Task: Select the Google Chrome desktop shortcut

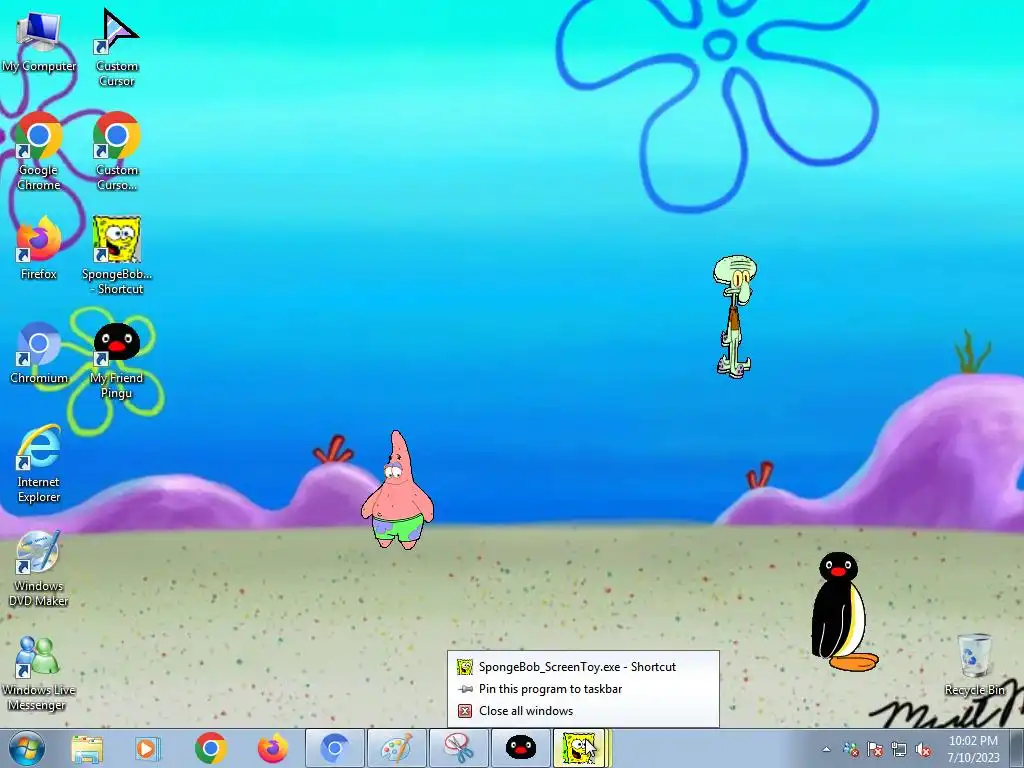Action: (x=39, y=152)
